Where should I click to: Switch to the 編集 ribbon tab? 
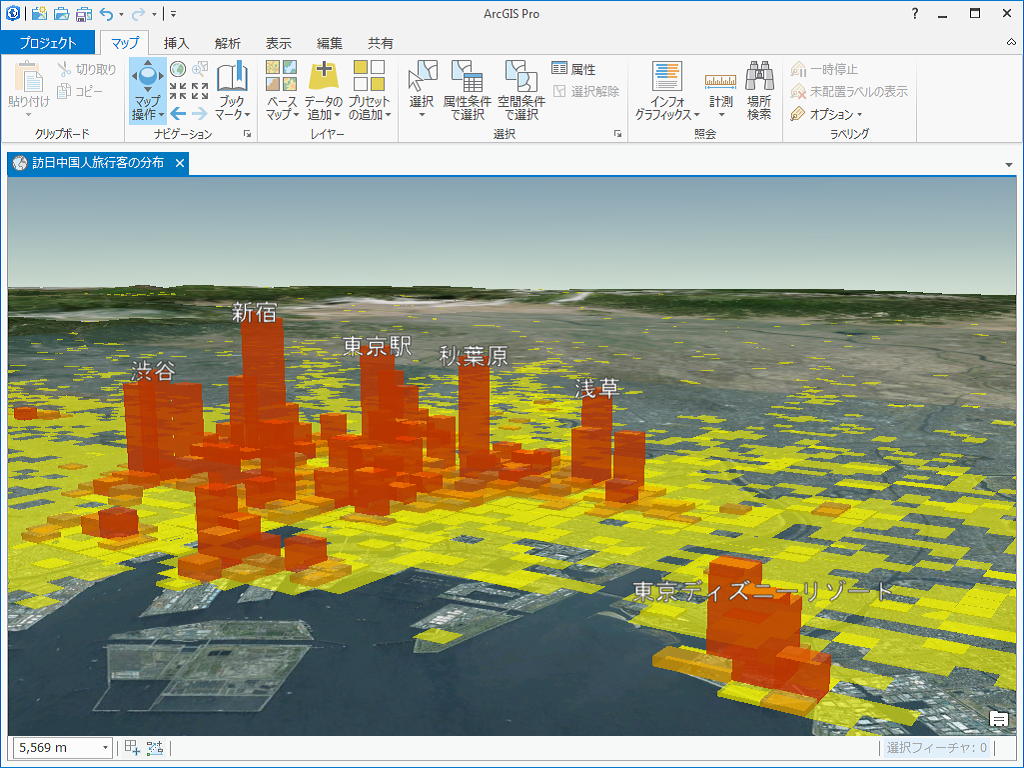[329, 43]
